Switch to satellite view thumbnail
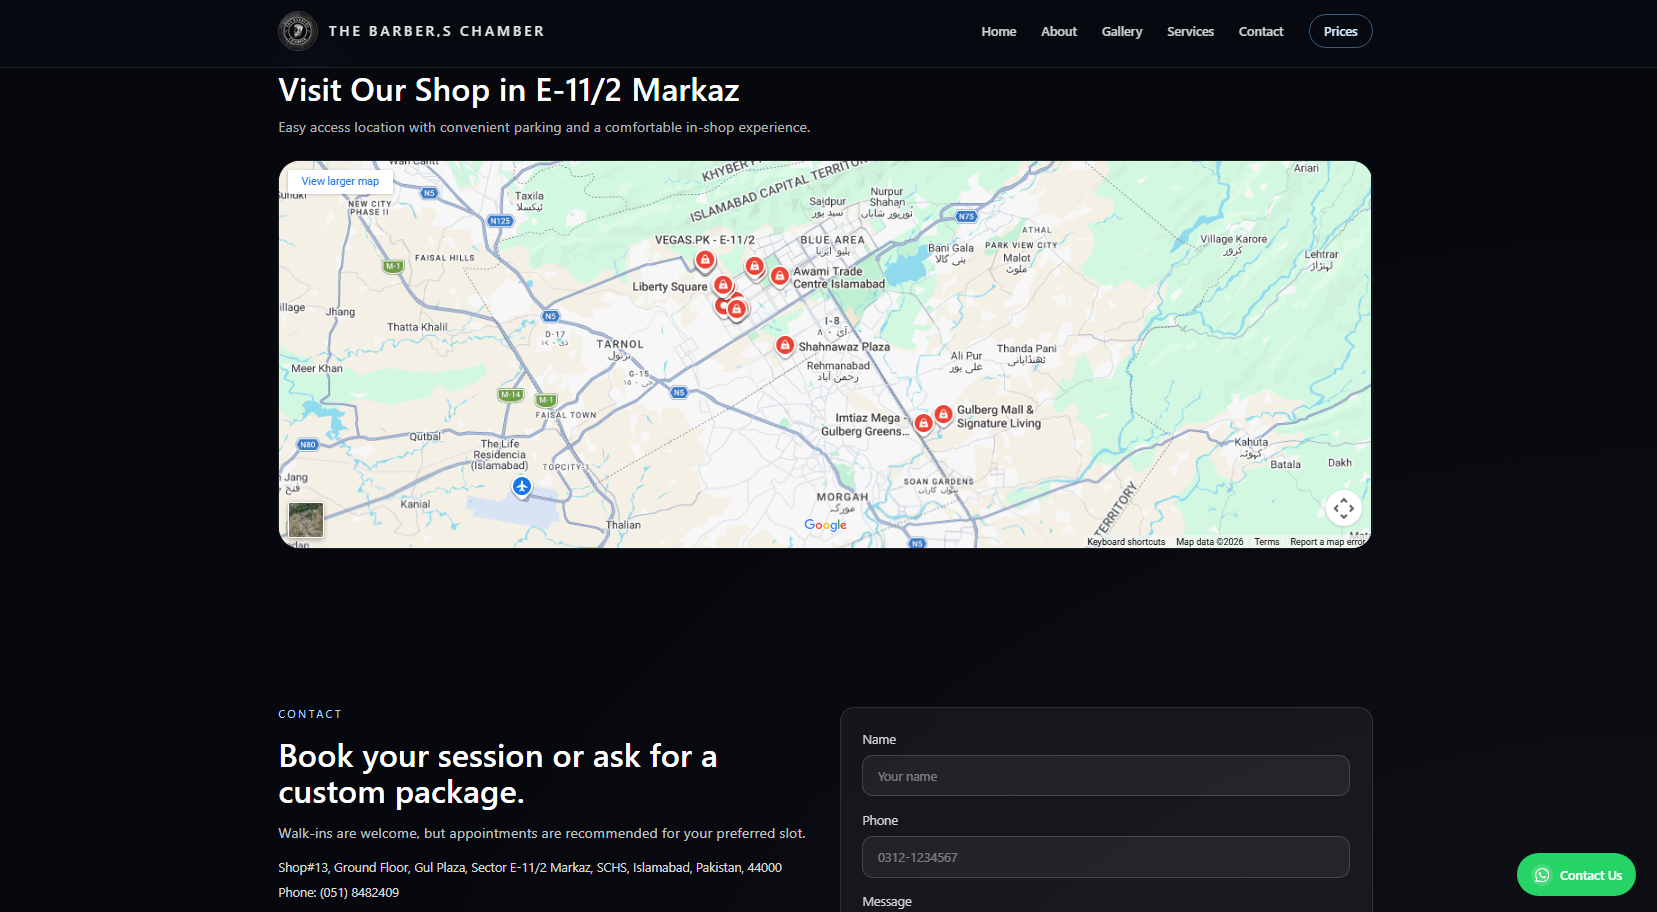1657x912 pixels. click(x=306, y=520)
